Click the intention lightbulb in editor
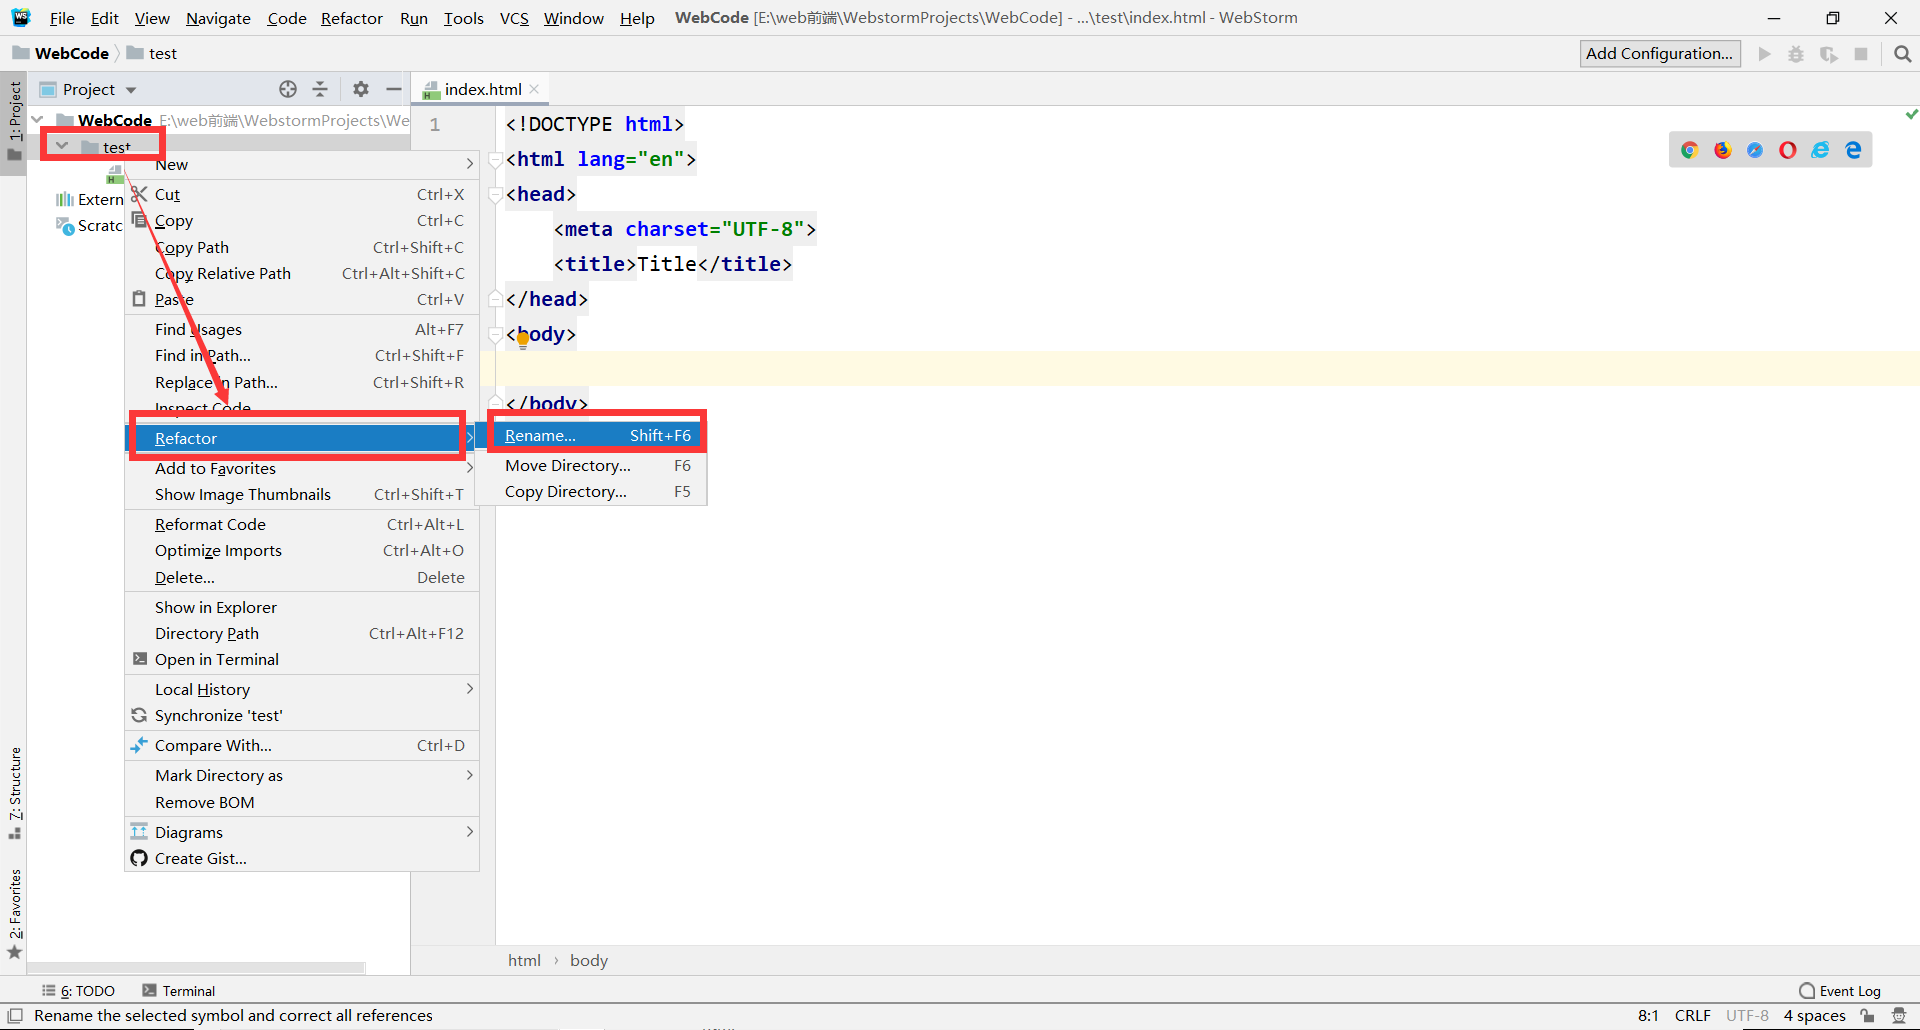Image resolution: width=1920 pixels, height=1030 pixels. point(523,341)
